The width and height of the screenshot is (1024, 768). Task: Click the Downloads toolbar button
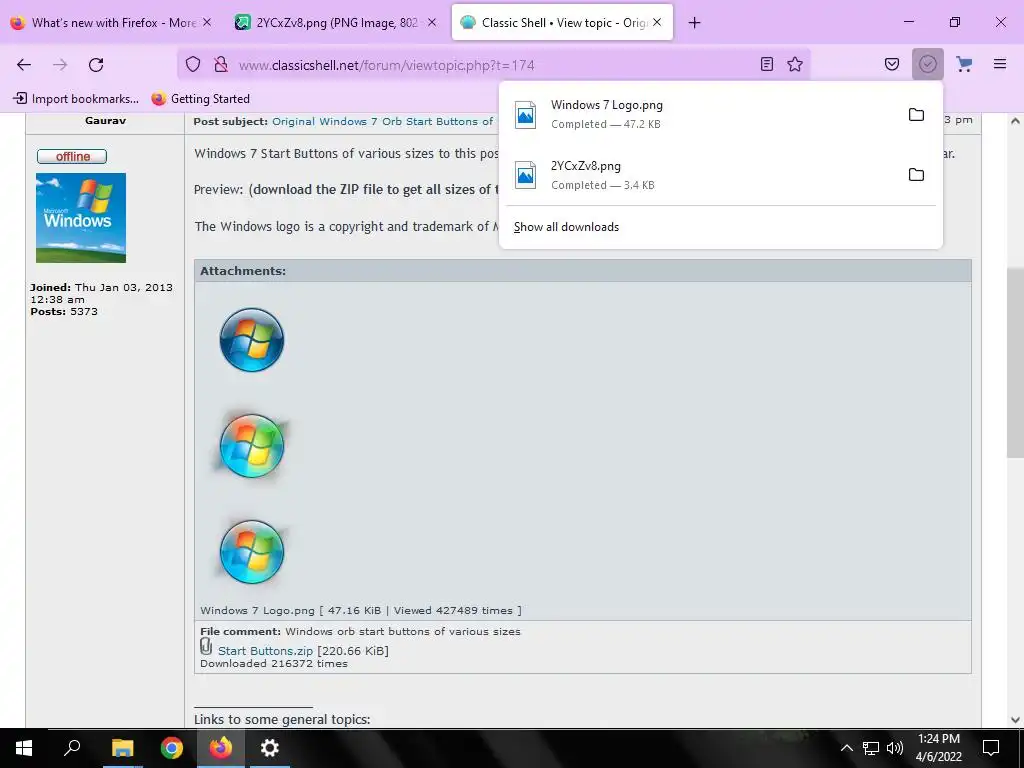tap(927, 64)
